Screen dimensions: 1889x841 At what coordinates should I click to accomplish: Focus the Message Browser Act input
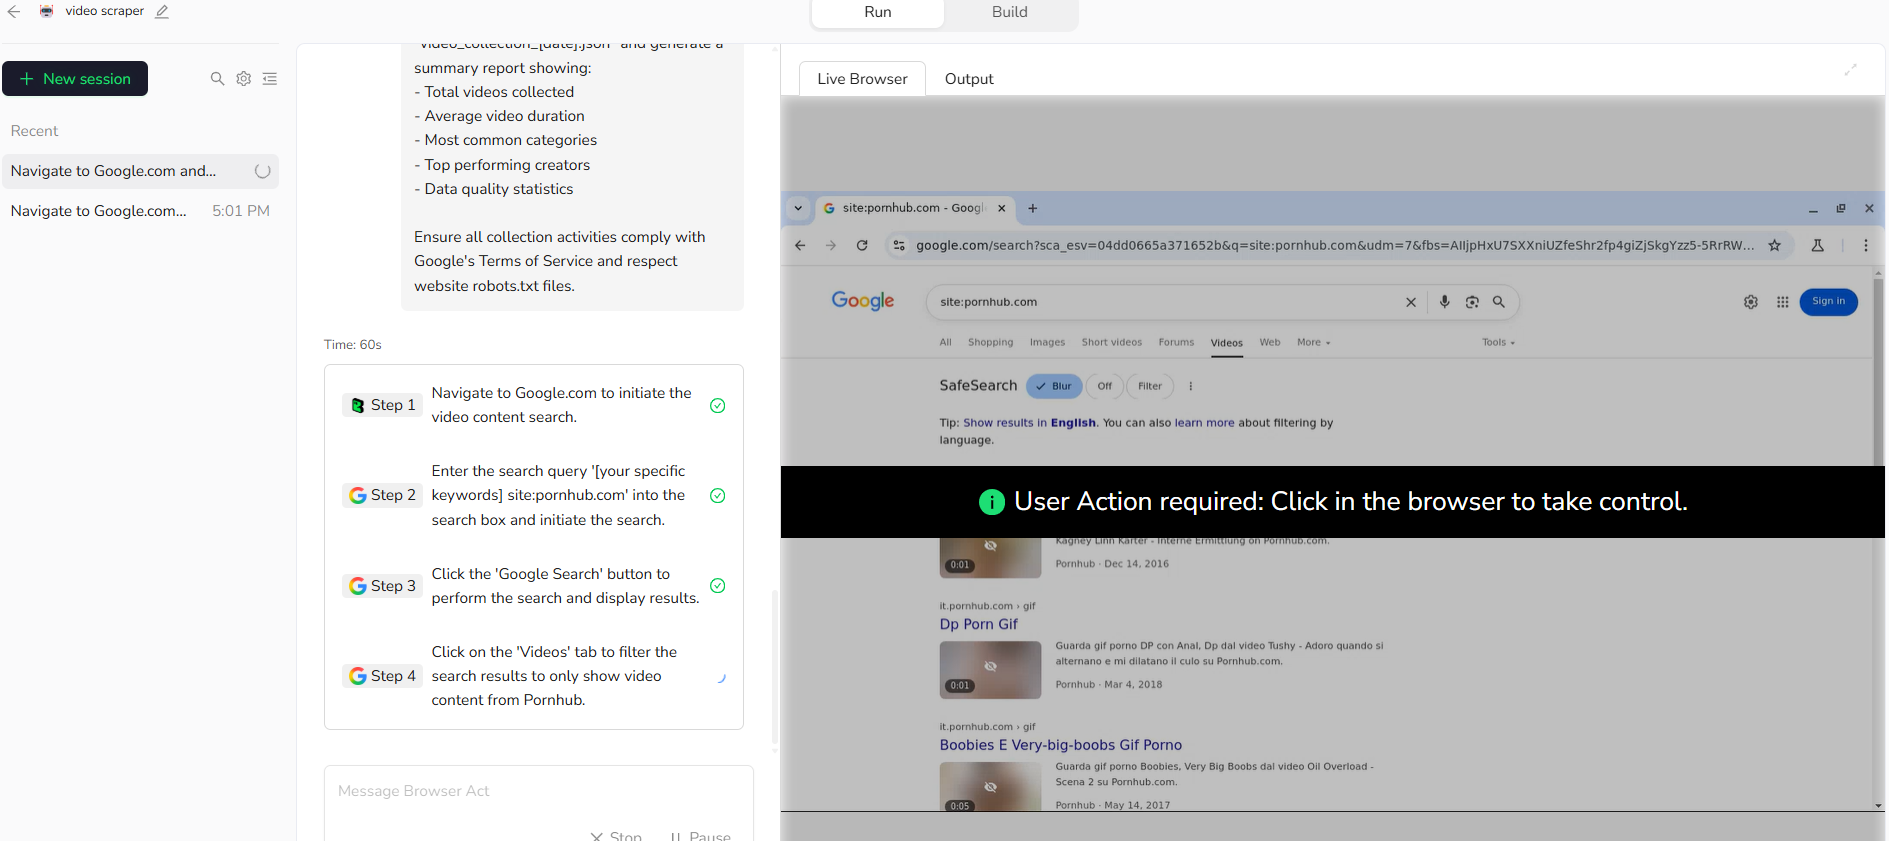click(538, 791)
